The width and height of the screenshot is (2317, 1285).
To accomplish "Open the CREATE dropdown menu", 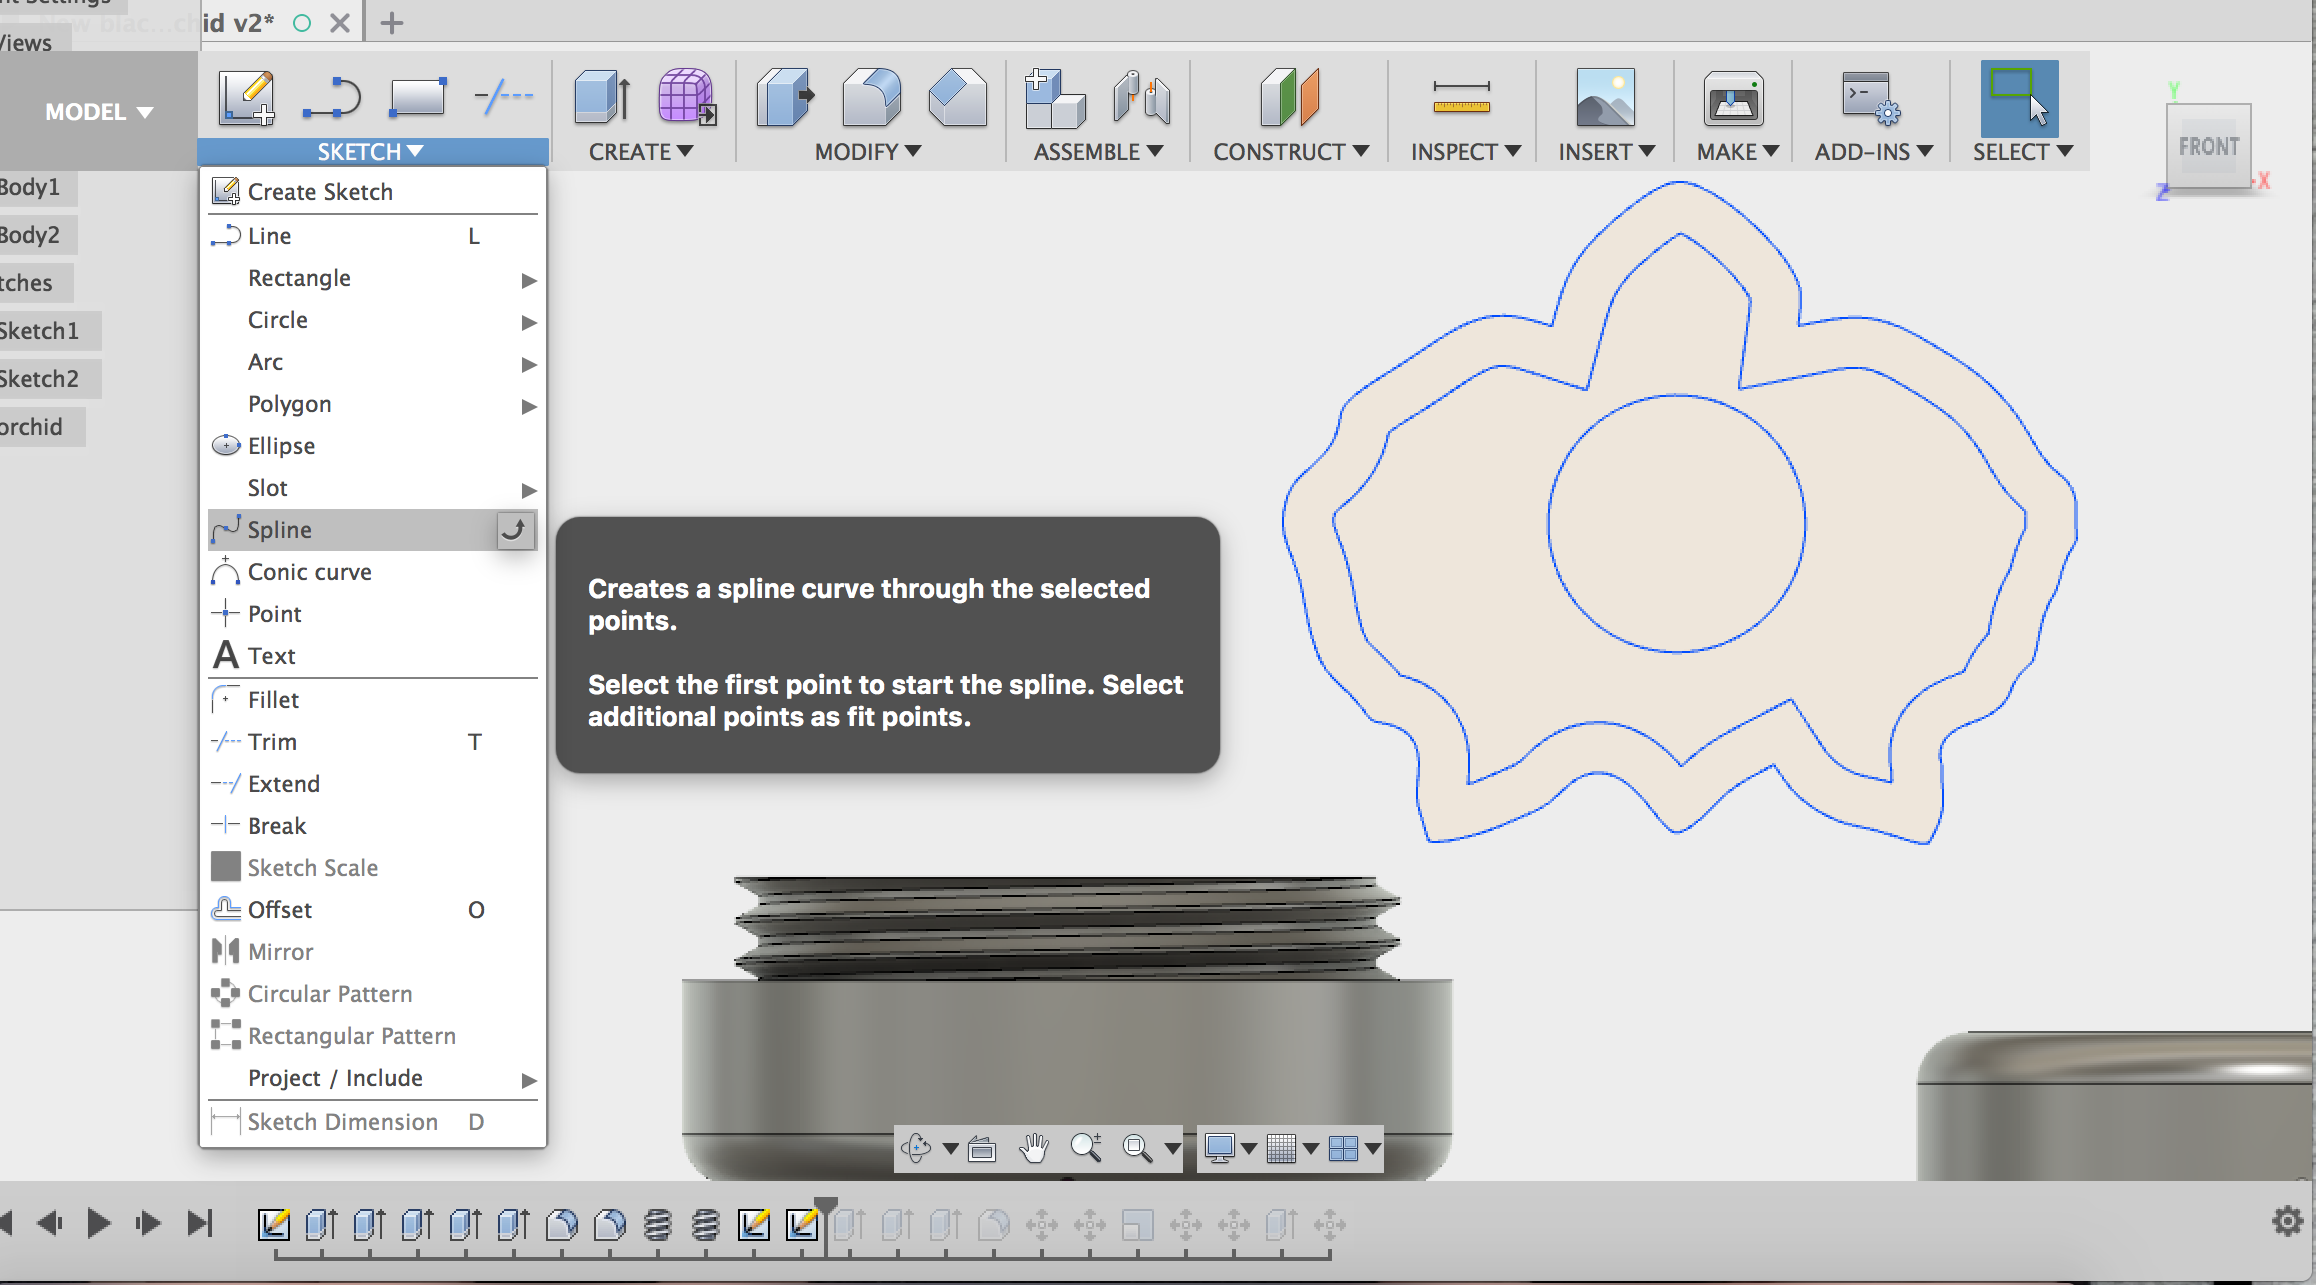I will (640, 152).
